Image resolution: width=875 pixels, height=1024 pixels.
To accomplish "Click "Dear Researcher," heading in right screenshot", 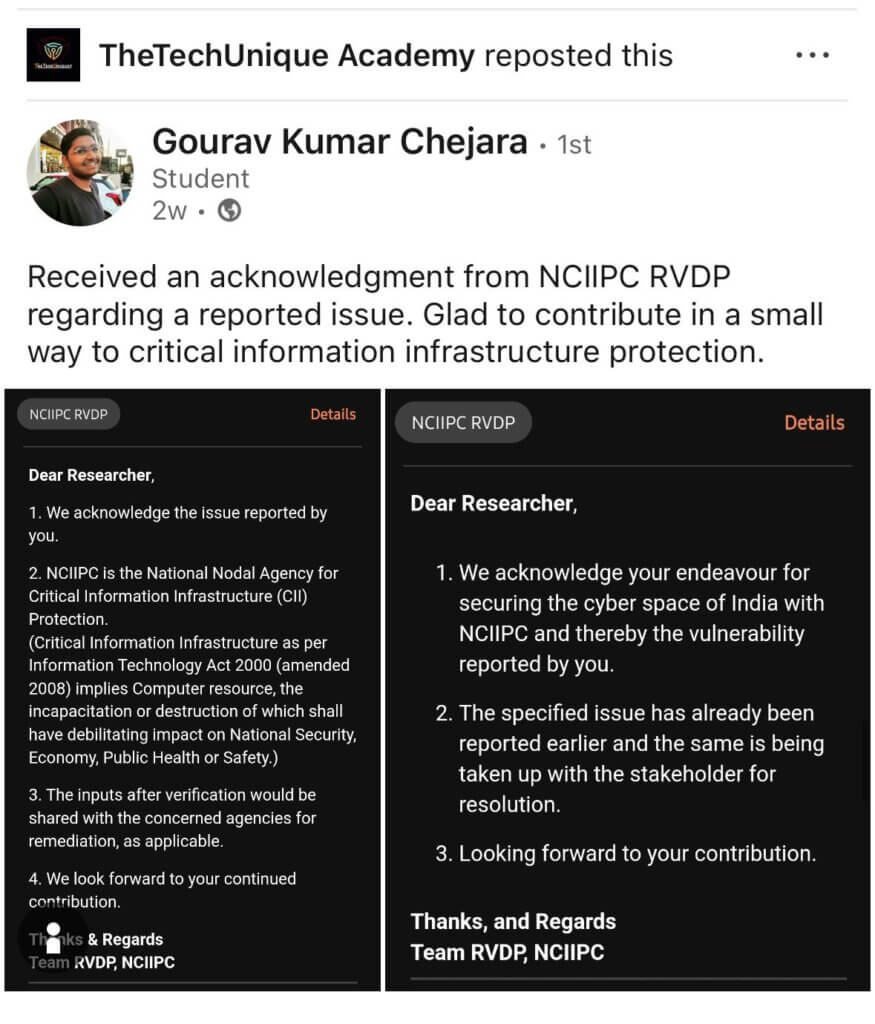I will (x=493, y=503).
